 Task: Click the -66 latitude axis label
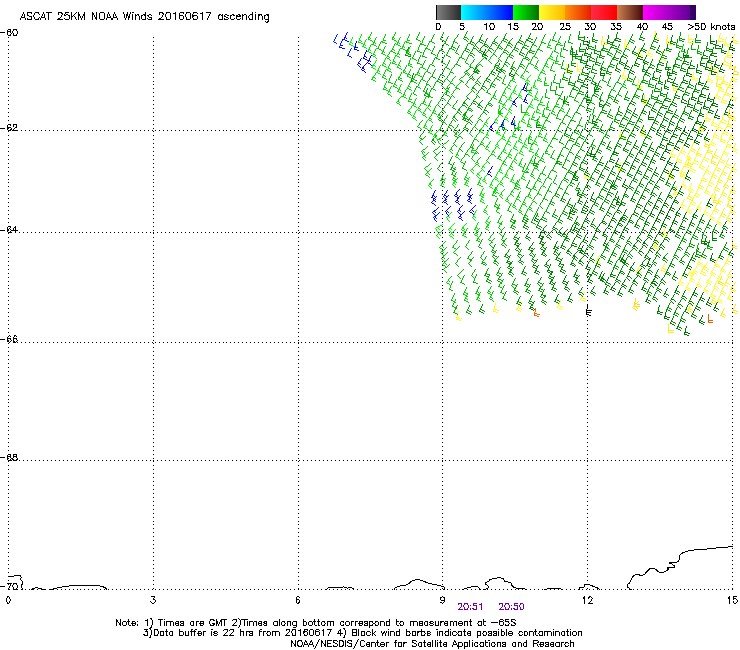pyautogui.click(x=10, y=339)
